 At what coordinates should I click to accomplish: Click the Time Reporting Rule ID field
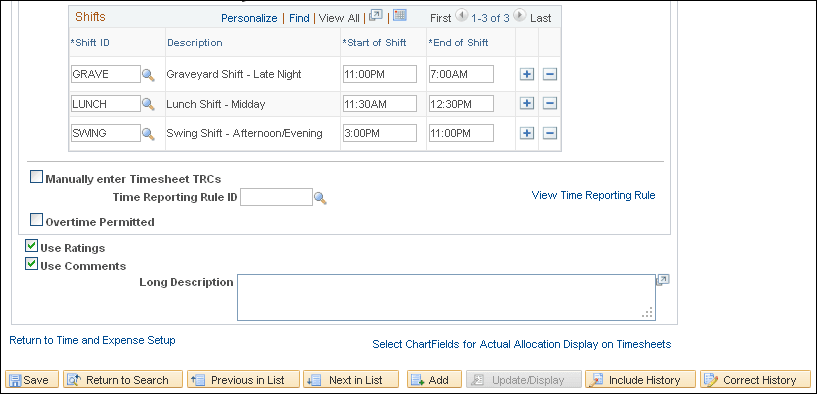coord(277,197)
